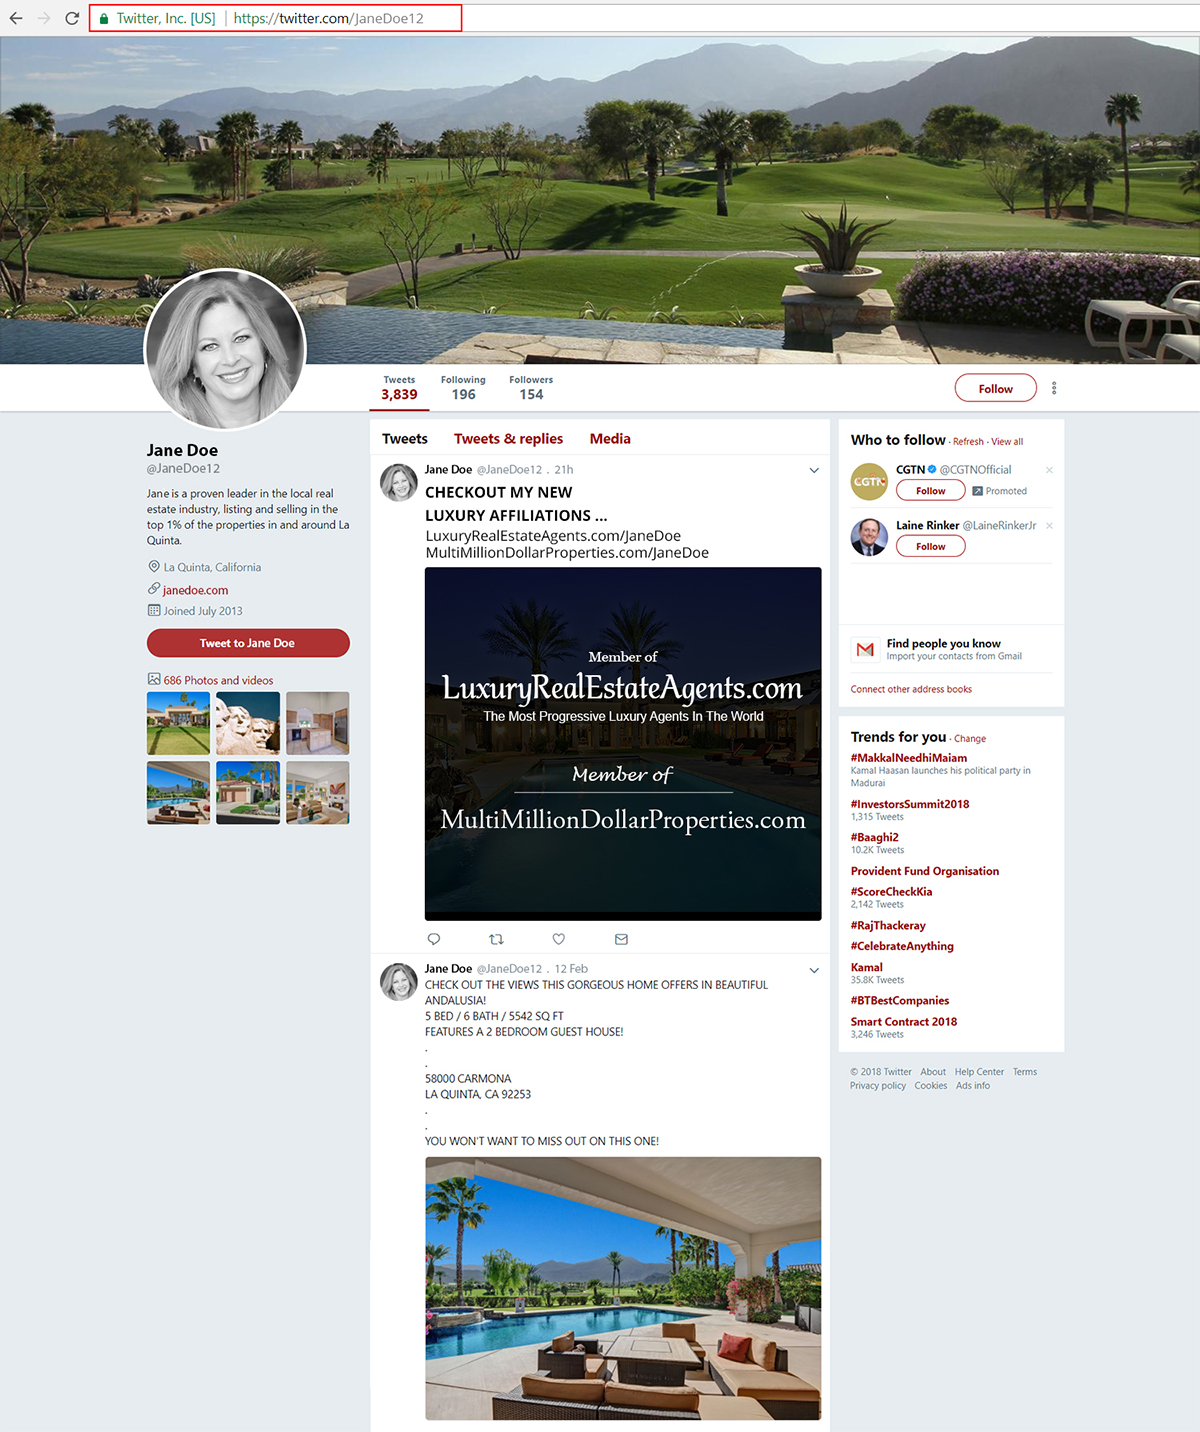Switch to Tweets & replies tab
The width and height of the screenshot is (1200, 1432).
(x=508, y=439)
